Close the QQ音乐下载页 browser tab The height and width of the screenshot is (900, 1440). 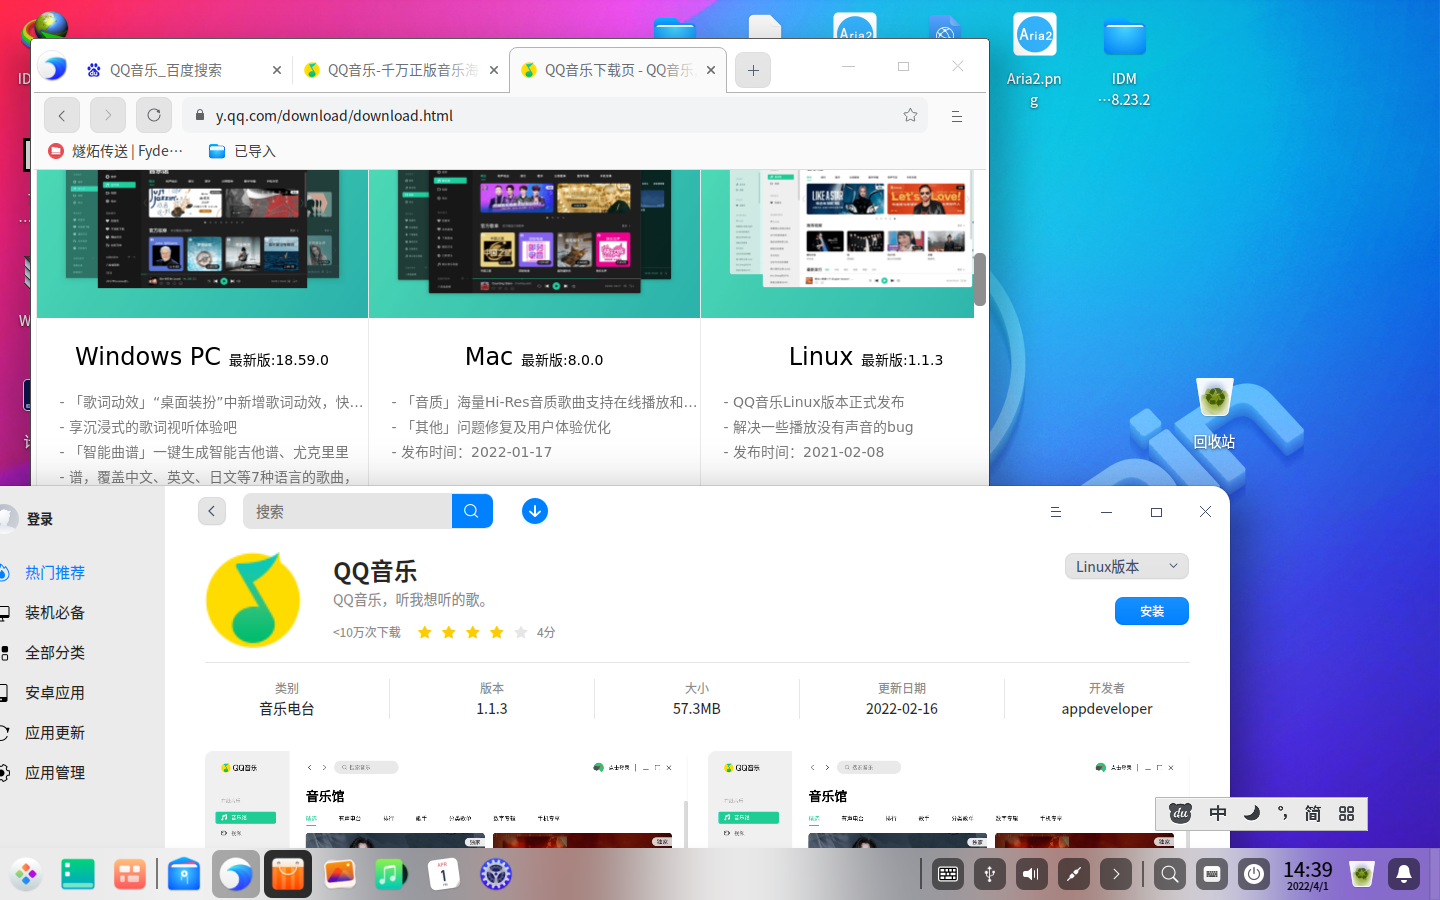click(711, 70)
